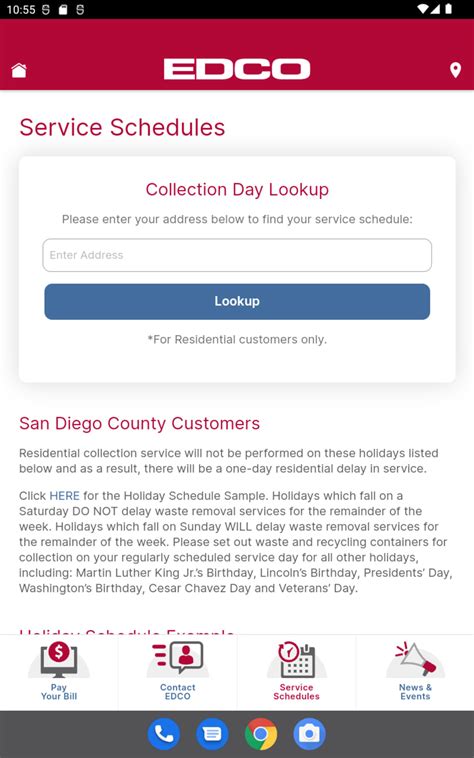Open News & Events megaphone icon
474x758 pixels.
point(415,659)
